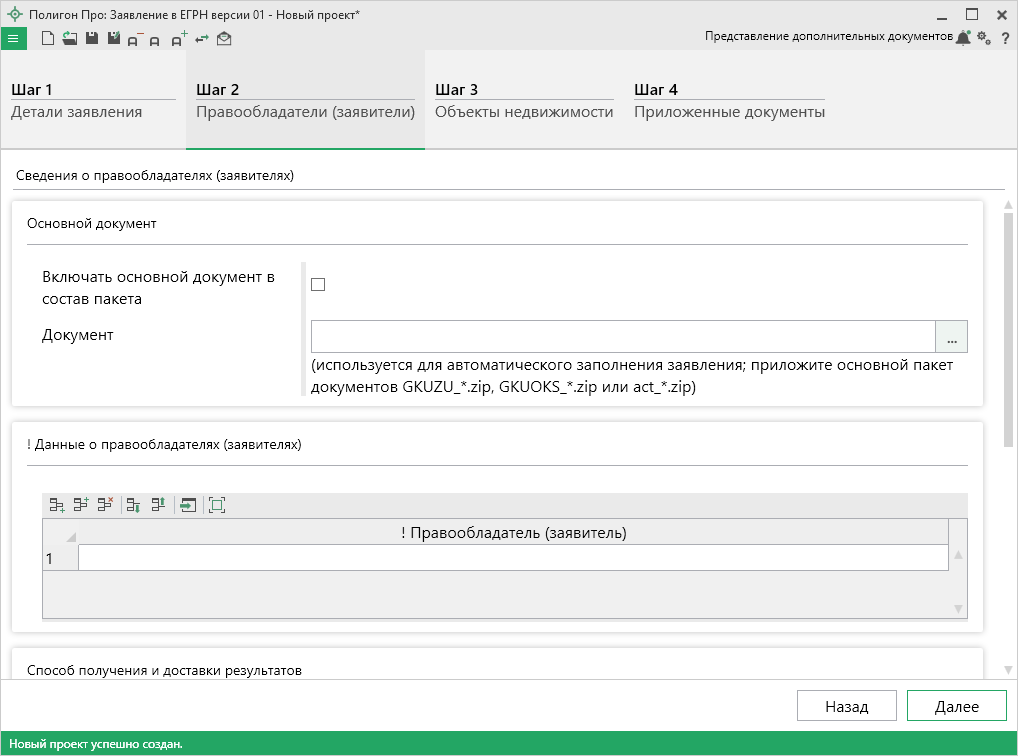
Task: Switch to Шаг 3 Объекты недвижимости tab
Action: tap(524, 101)
